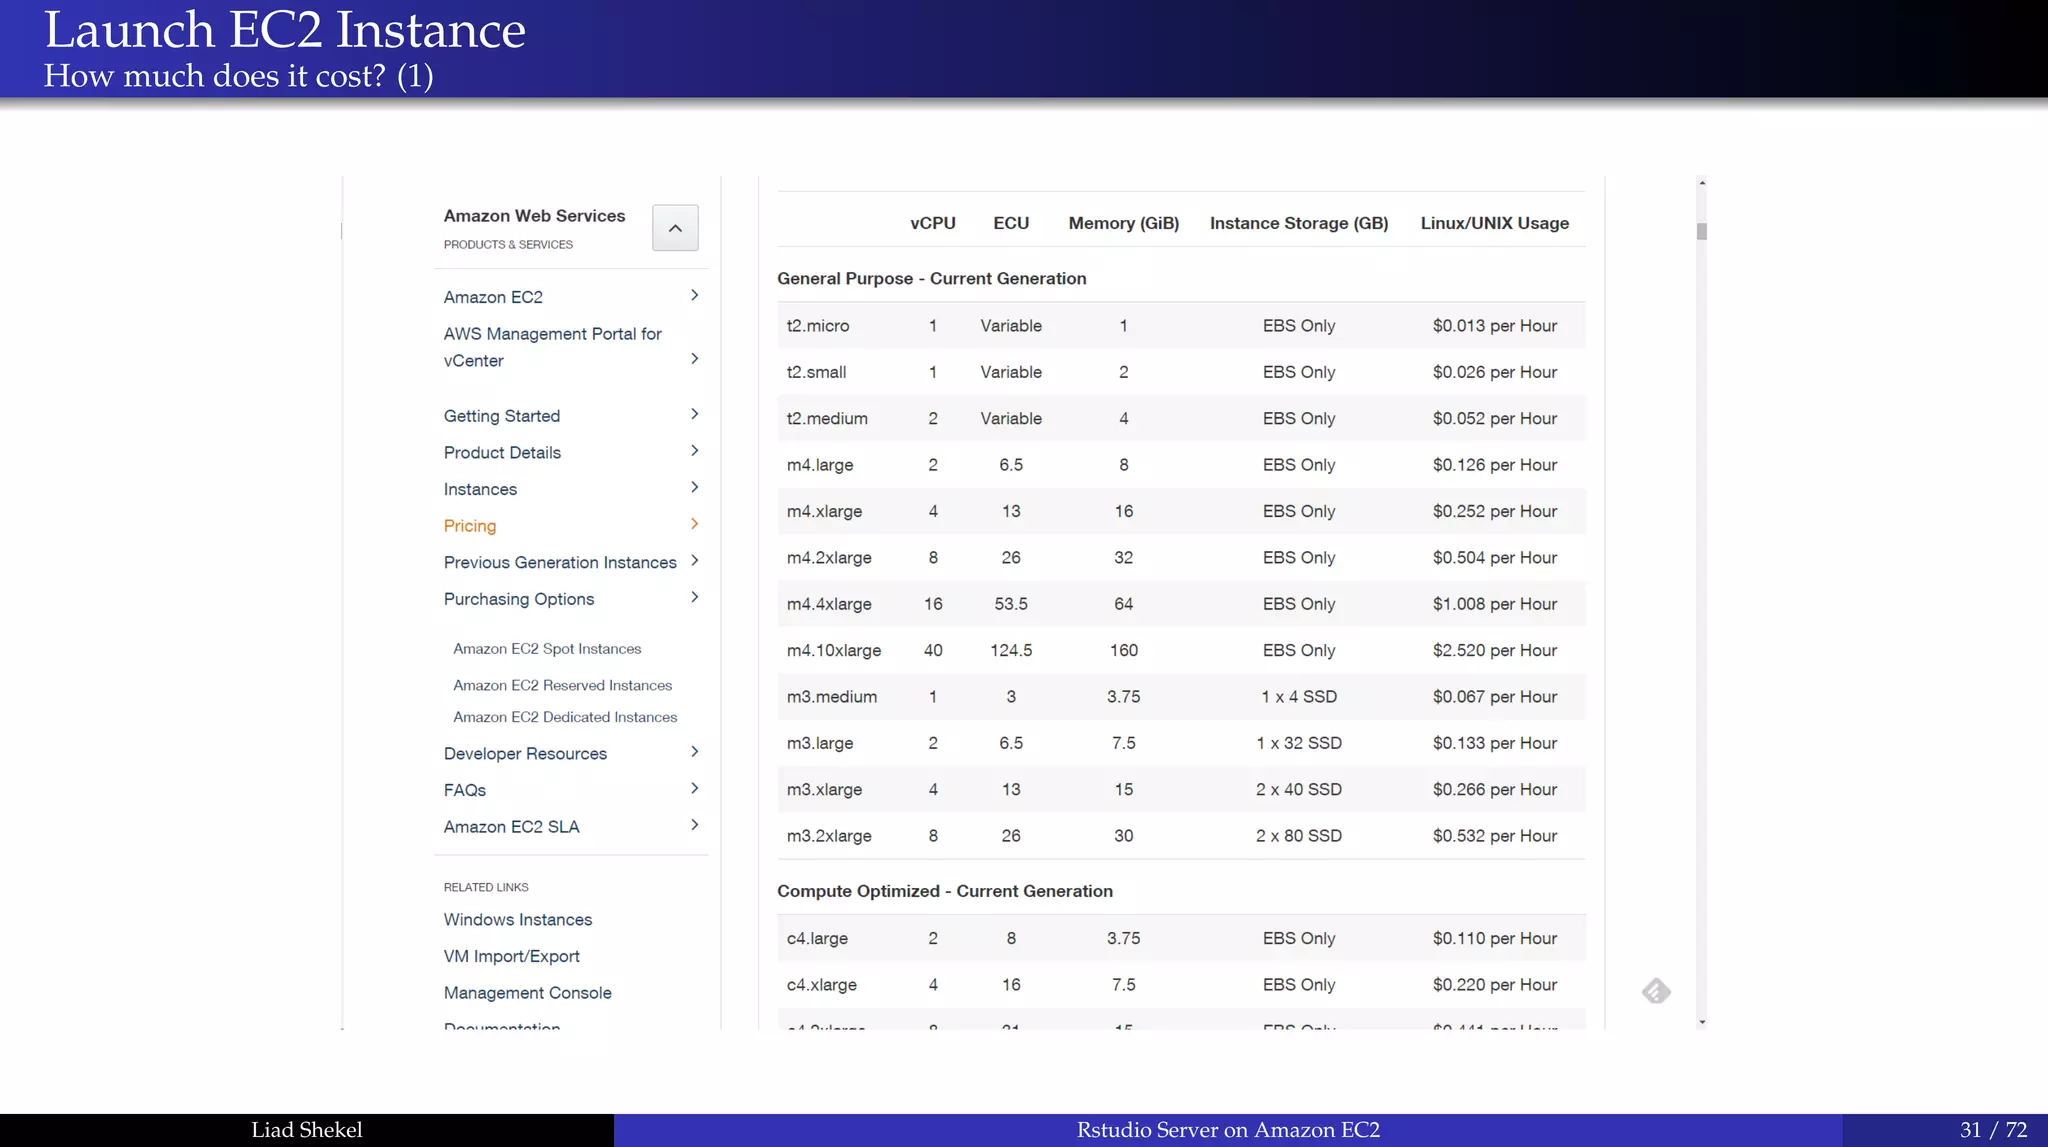
Task: Open the Windows Instances related link
Action: [x=518, y=920]
